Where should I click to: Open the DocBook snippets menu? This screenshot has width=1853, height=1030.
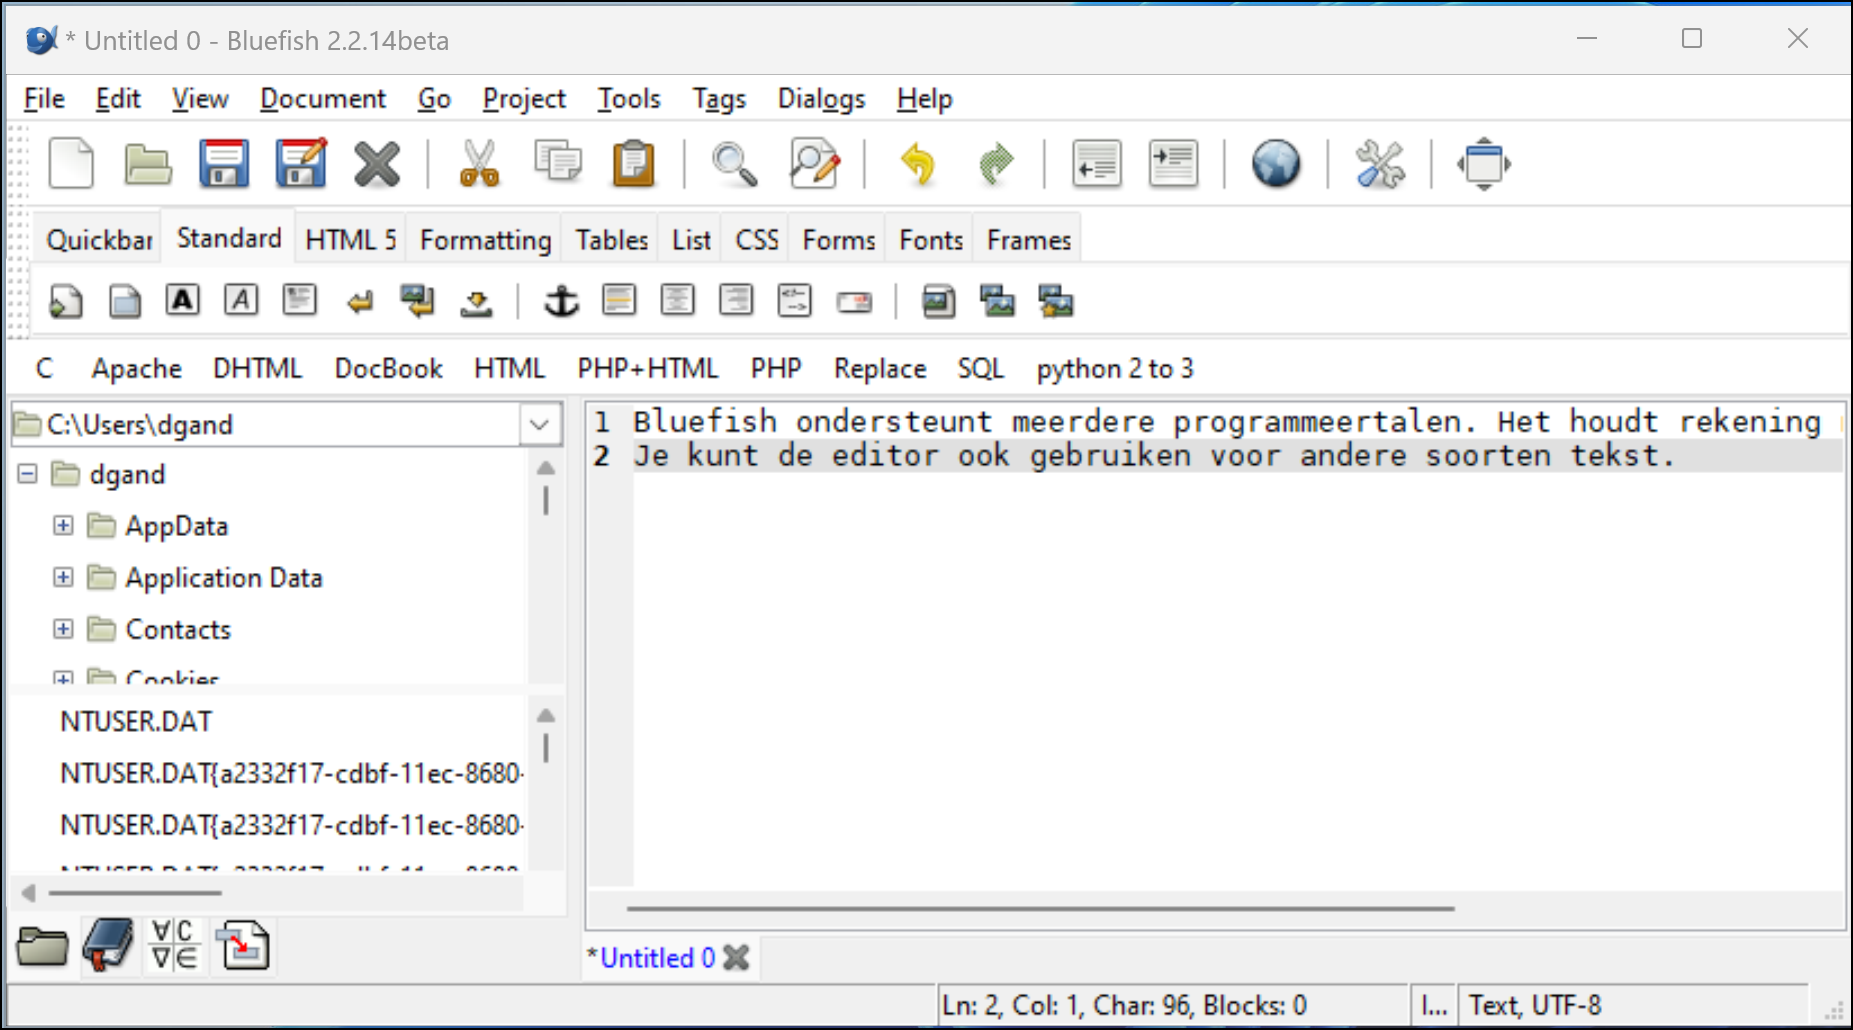click(x=389, y=368)
